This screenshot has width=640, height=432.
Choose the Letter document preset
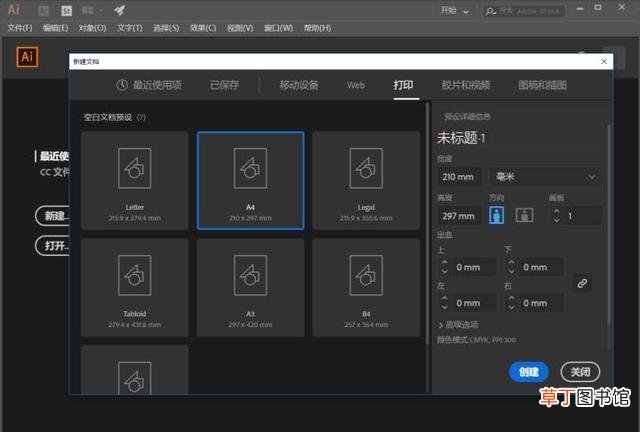pos(135,180)
